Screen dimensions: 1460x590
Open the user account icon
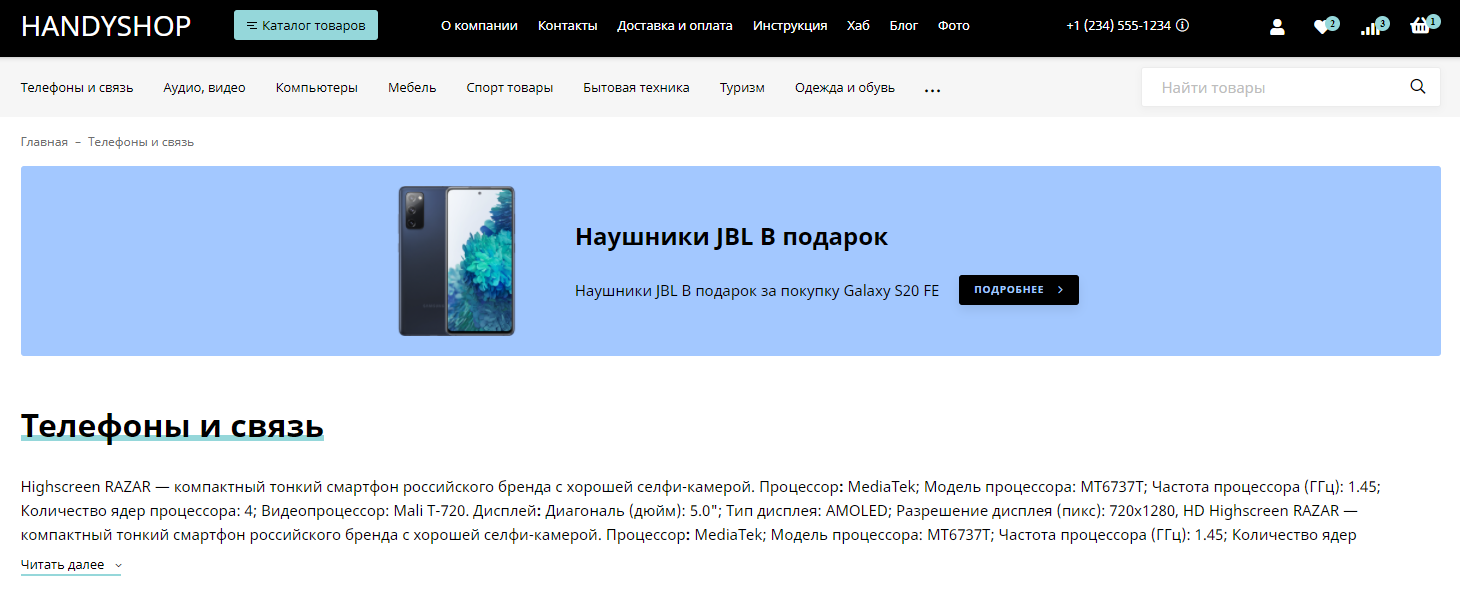click(x=1277, y=27)
